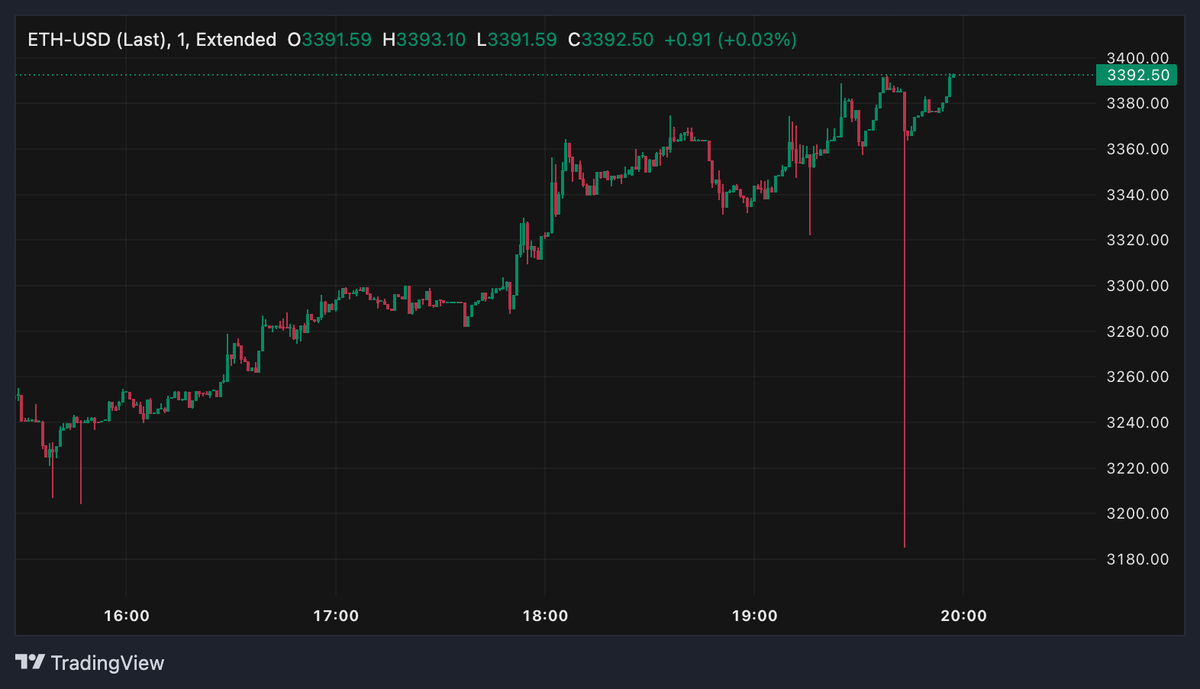Click the 3180.00 price axis label
The image size is (1200, 689).
point(1139,559)
